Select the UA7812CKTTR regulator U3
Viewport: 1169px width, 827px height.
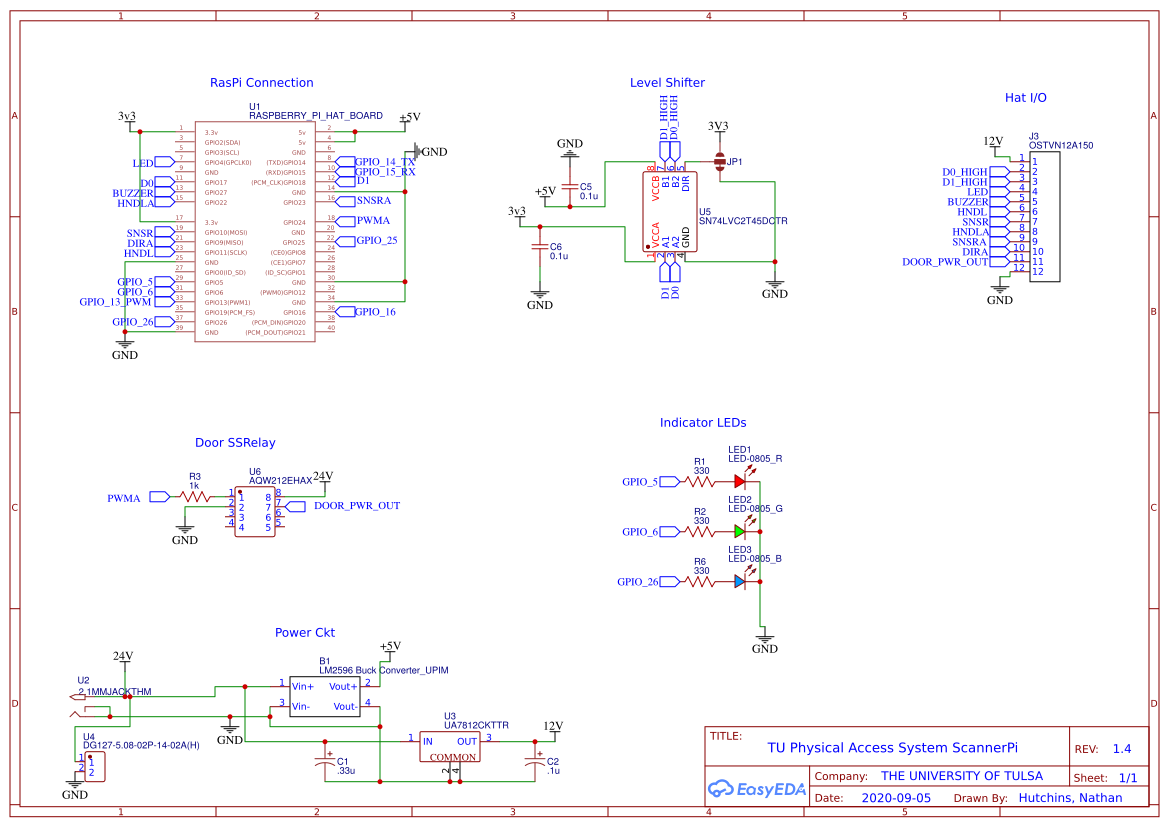point(450,745)
